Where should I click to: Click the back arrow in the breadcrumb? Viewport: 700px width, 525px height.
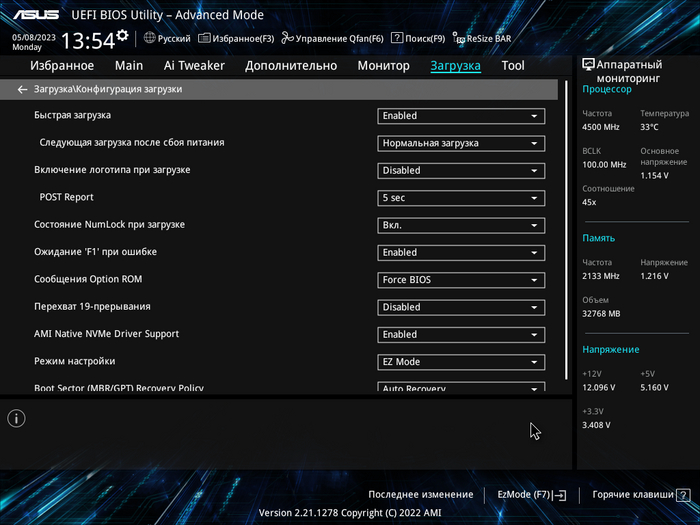click(x=23, y=89)
